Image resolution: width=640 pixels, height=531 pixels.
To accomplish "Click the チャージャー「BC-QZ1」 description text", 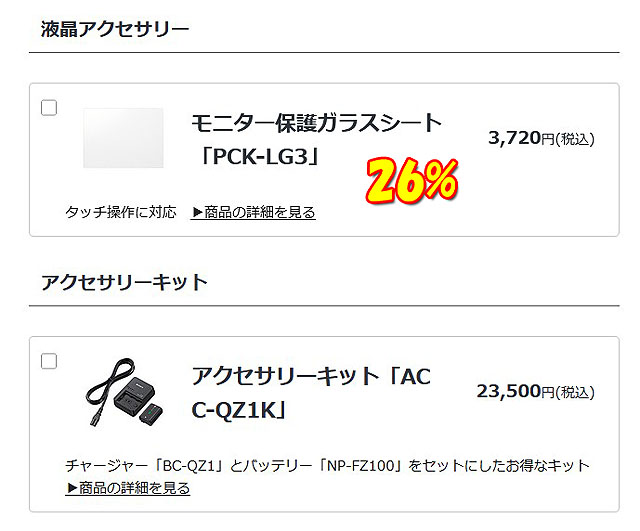I will point(327,465).
